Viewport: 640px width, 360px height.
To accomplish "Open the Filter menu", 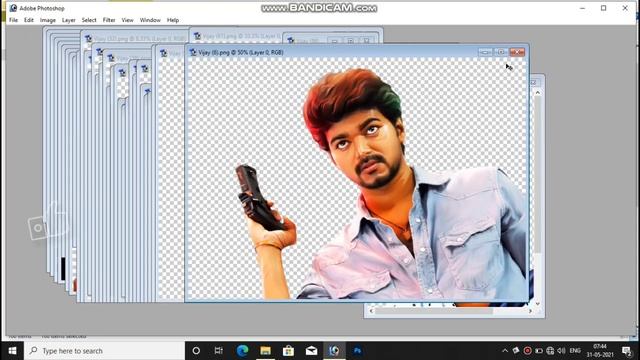I will click(x=109, y=20).
